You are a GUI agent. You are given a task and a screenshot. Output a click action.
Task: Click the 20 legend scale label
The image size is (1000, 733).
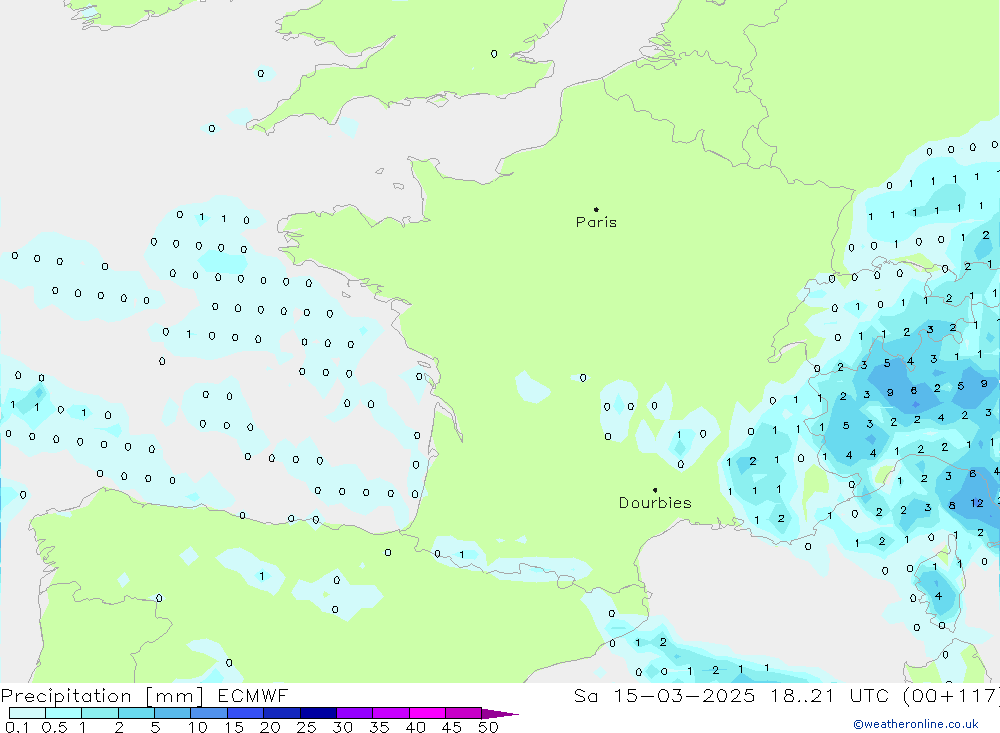(270, 727)
